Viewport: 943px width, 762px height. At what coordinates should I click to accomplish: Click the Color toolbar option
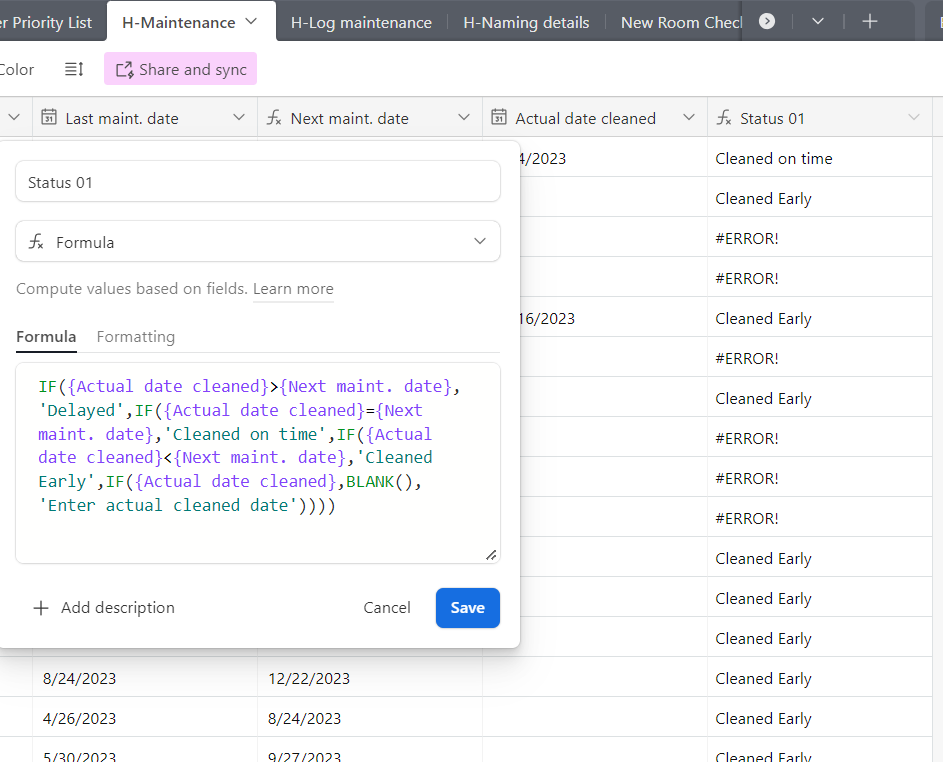point(17,70)
